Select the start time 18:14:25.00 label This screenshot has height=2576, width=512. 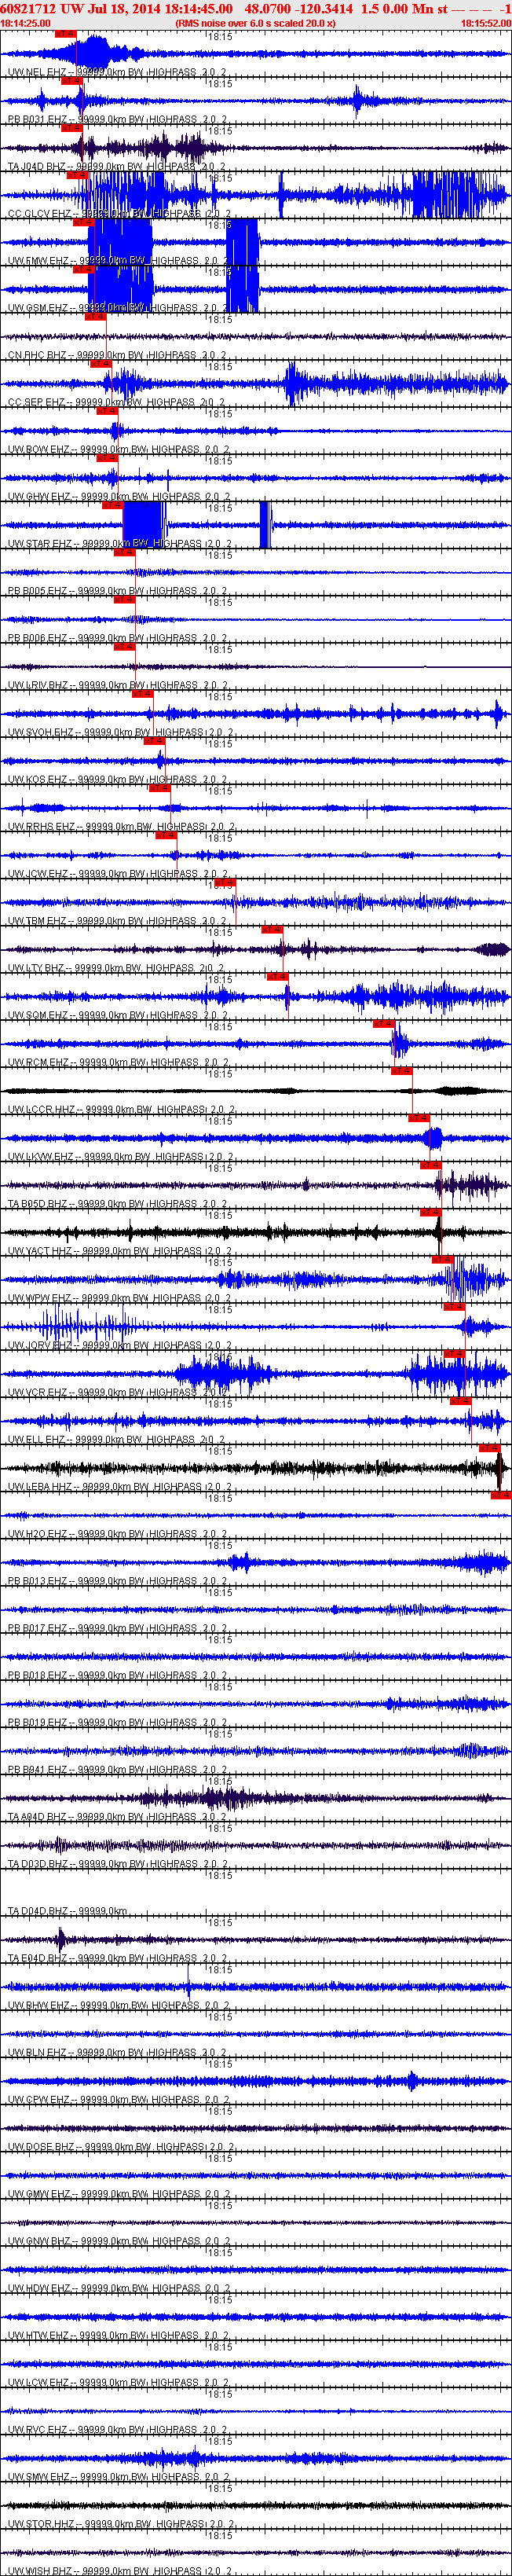pyautogui.click(x=25, y=23)
